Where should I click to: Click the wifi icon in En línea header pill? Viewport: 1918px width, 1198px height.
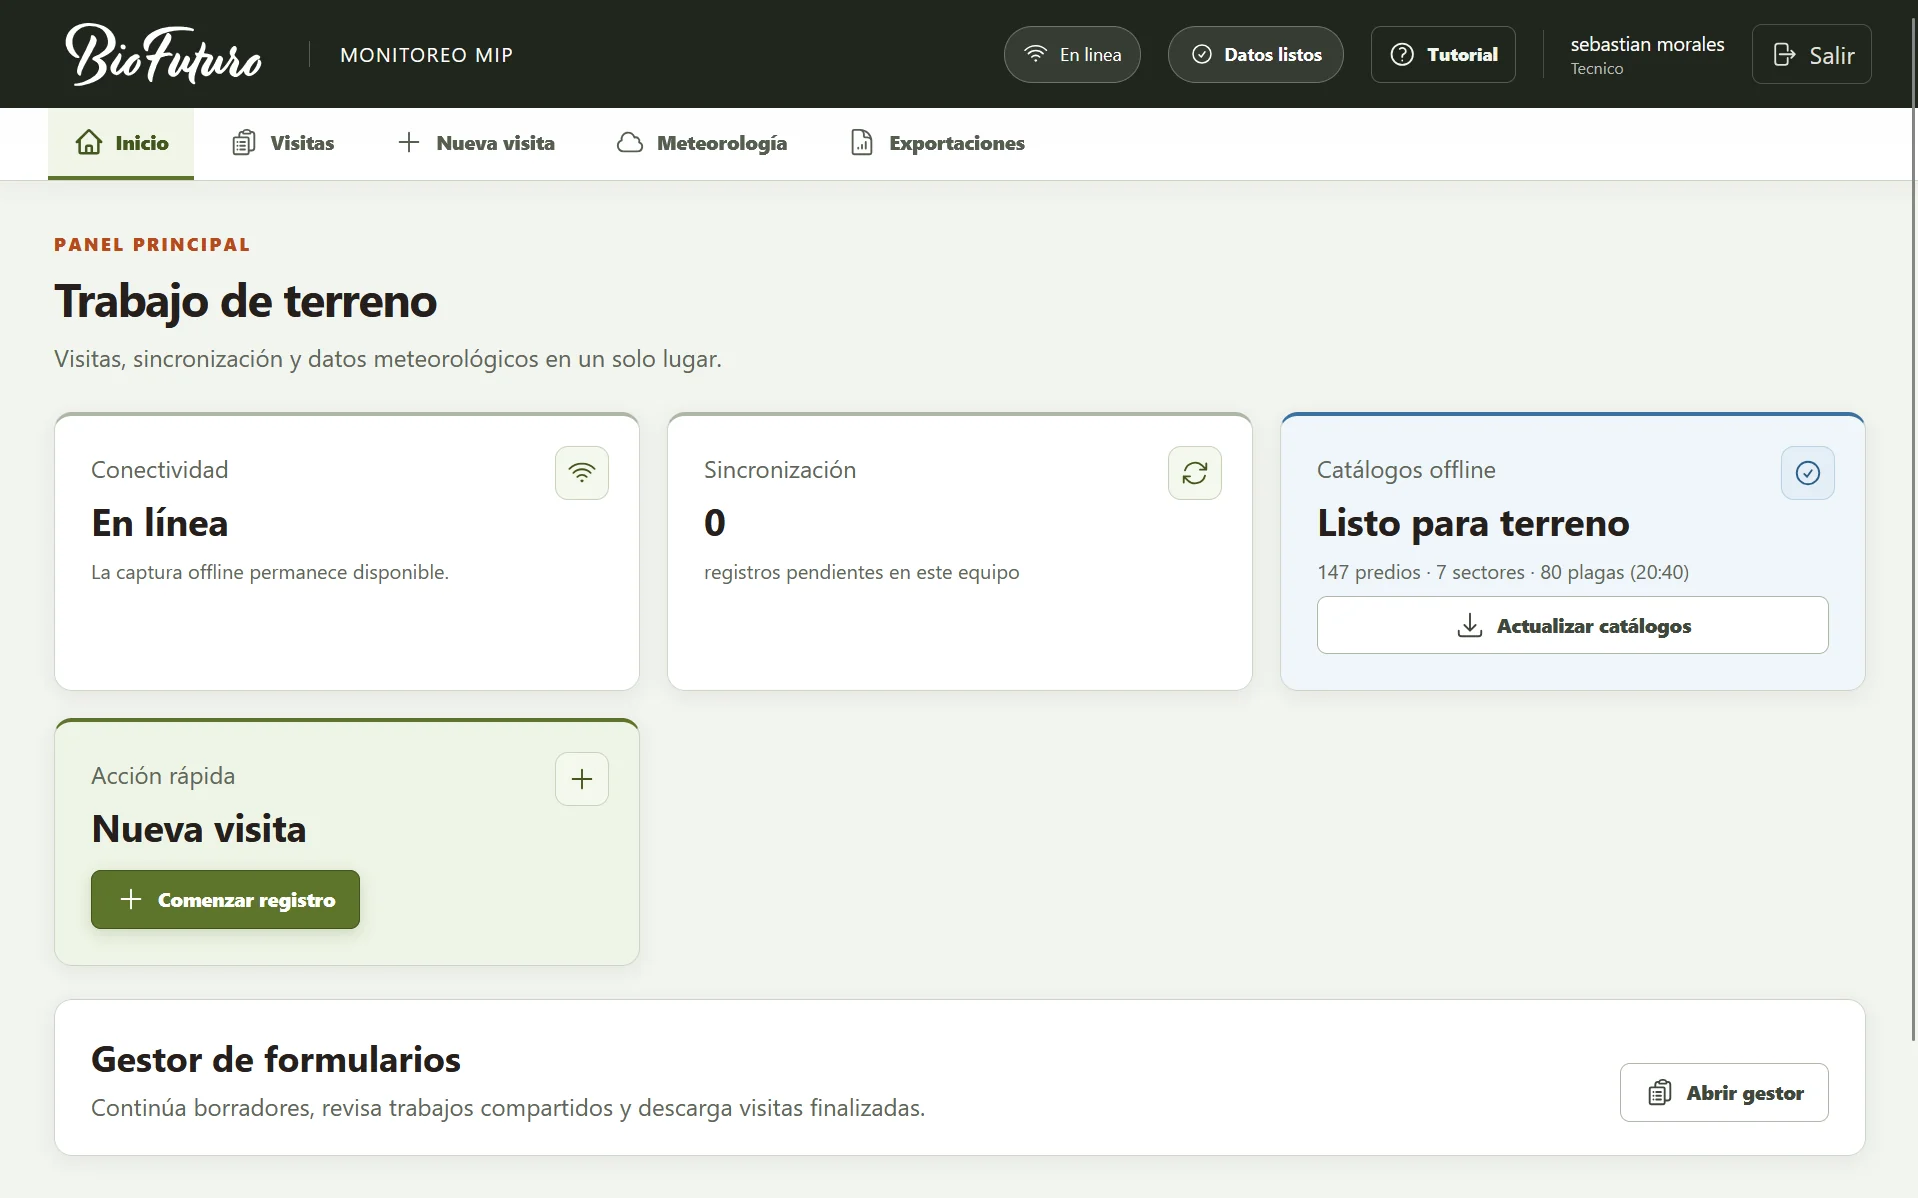point(1036,54)
